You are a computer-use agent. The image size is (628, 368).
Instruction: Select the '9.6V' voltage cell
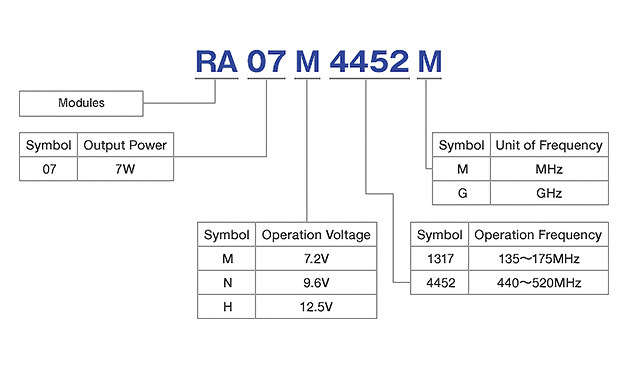pos(316,282)
